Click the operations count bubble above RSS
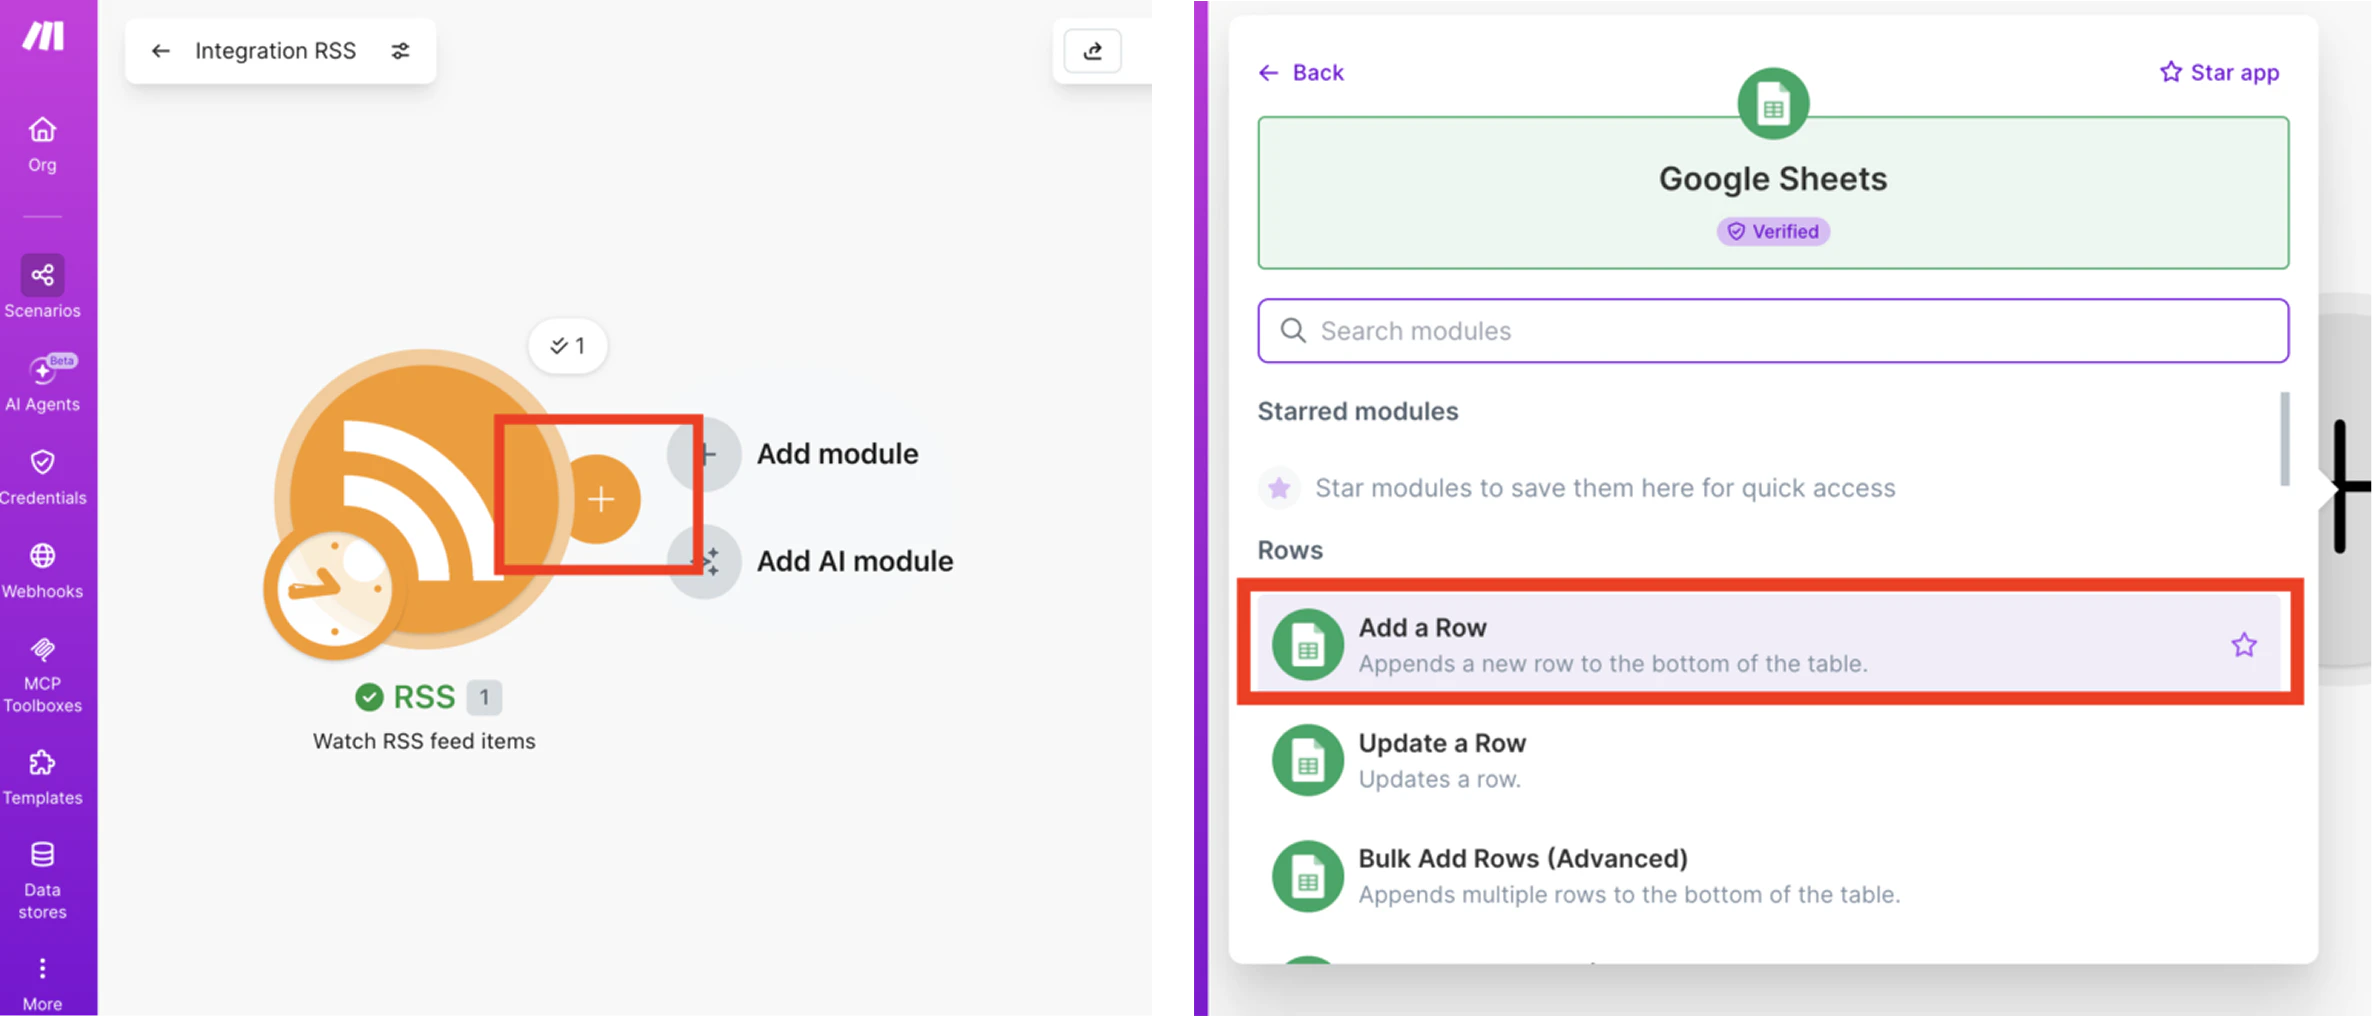 567,346
